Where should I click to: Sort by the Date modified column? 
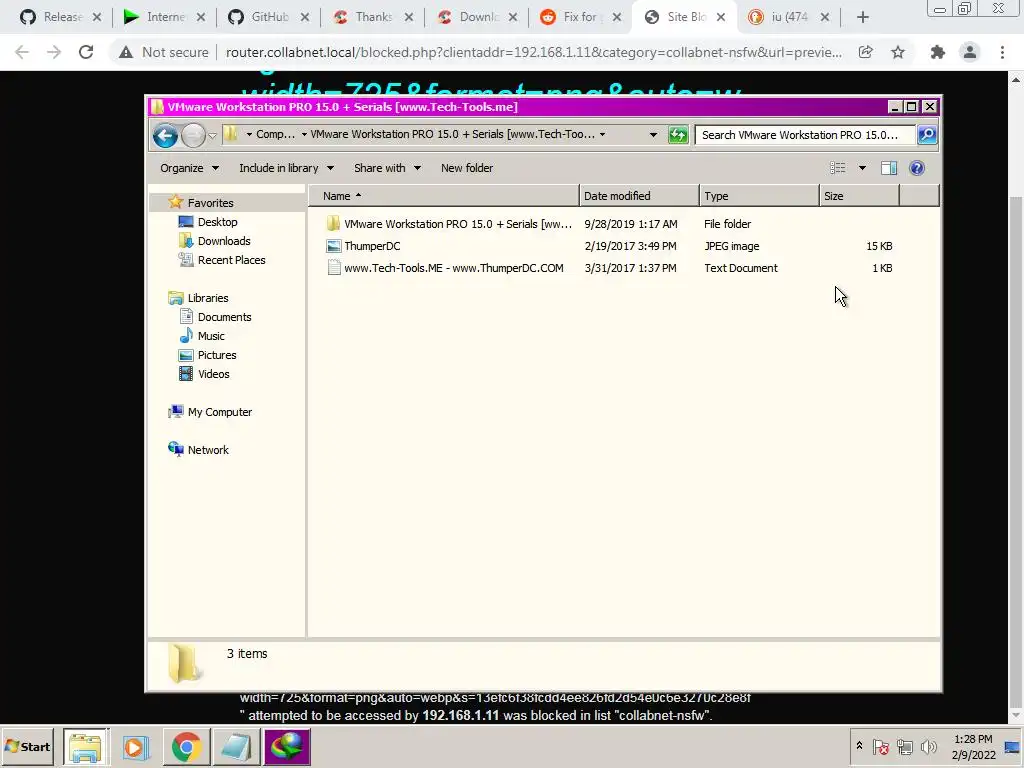tap(639, 196)
